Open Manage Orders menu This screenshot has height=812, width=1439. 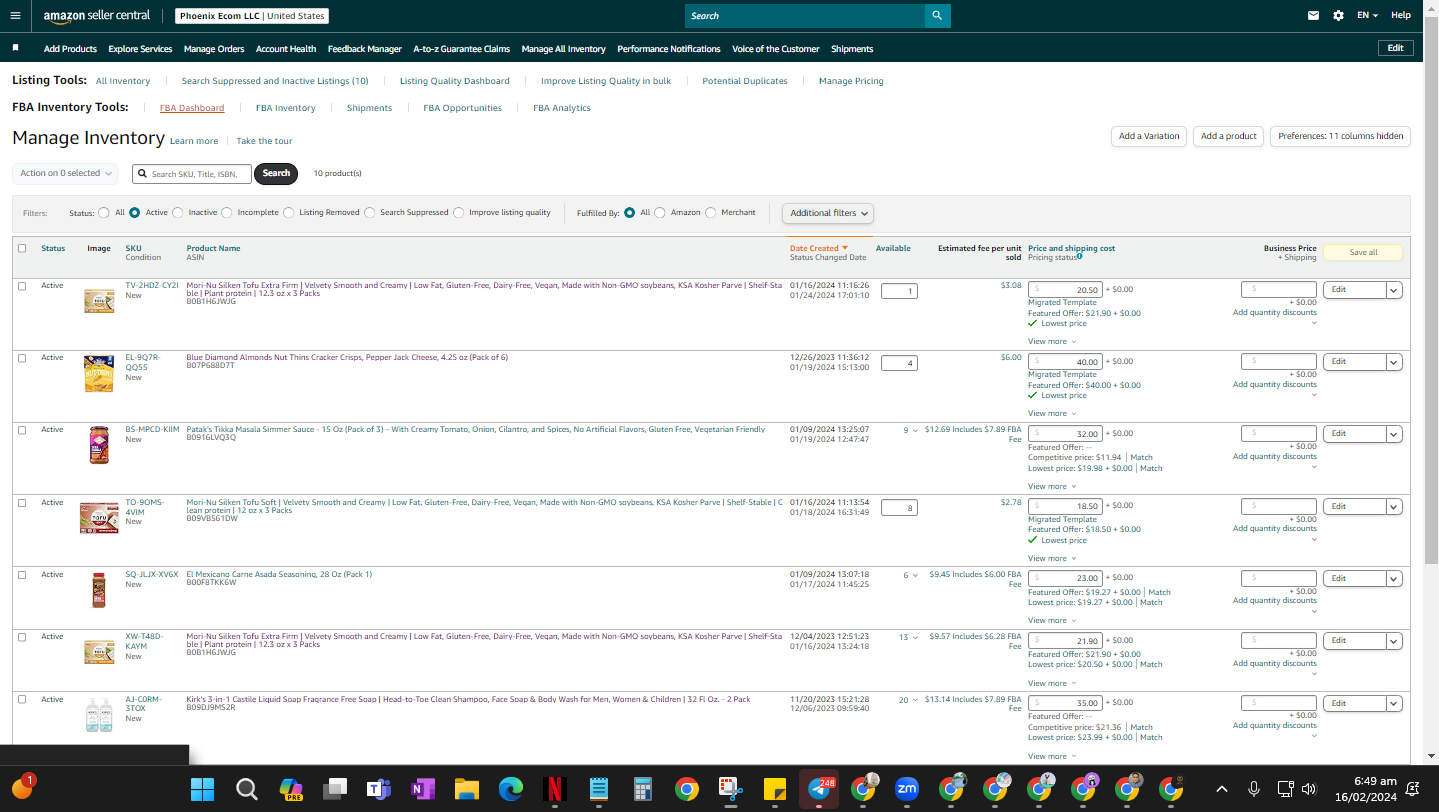coord(214,49)
